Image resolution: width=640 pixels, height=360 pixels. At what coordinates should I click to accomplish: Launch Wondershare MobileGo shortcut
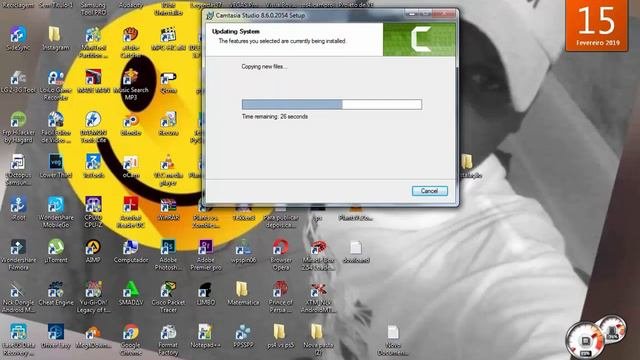pos(56,213)
